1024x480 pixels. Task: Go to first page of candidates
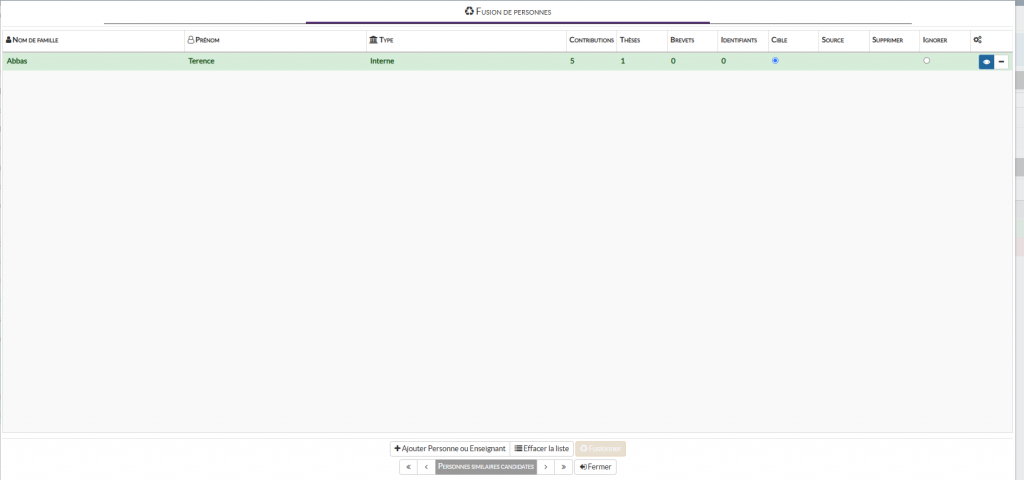[408, 467]
